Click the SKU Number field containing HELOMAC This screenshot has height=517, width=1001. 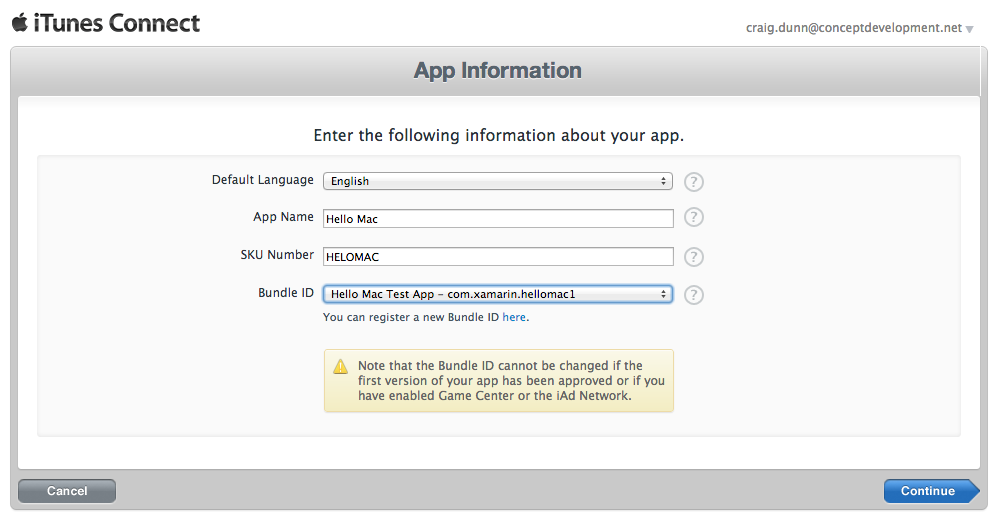[498, 257]
